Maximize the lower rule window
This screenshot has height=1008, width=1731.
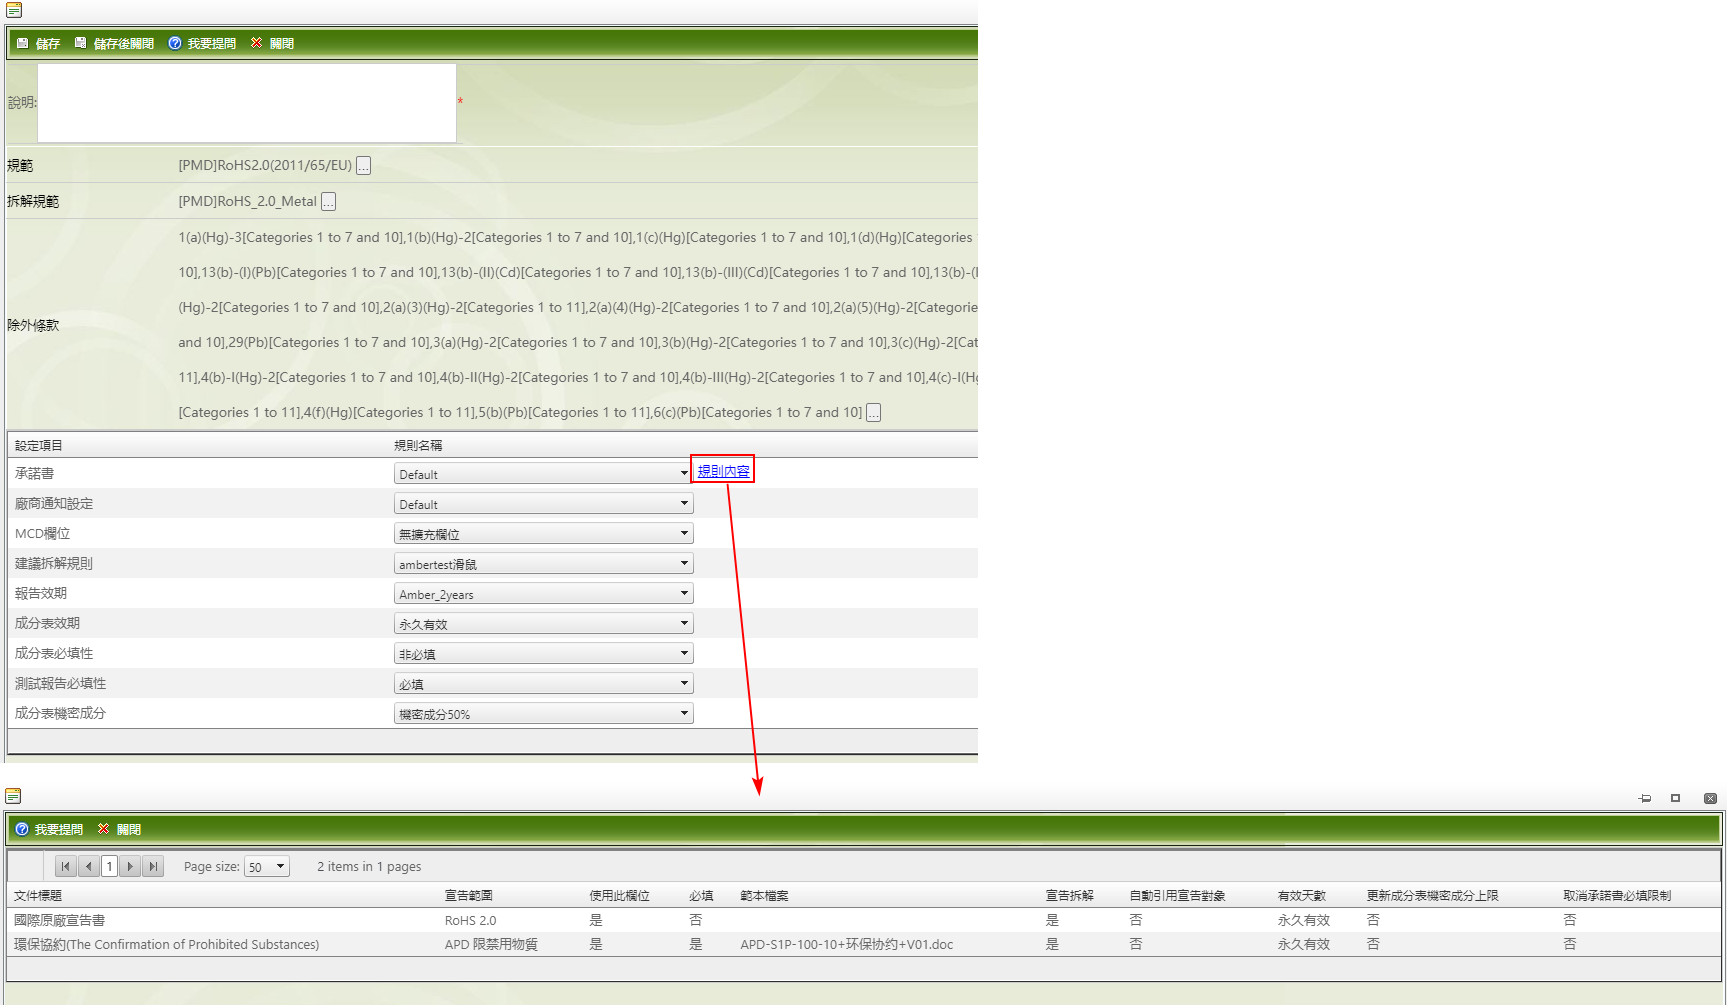(x=1675, y=798)
